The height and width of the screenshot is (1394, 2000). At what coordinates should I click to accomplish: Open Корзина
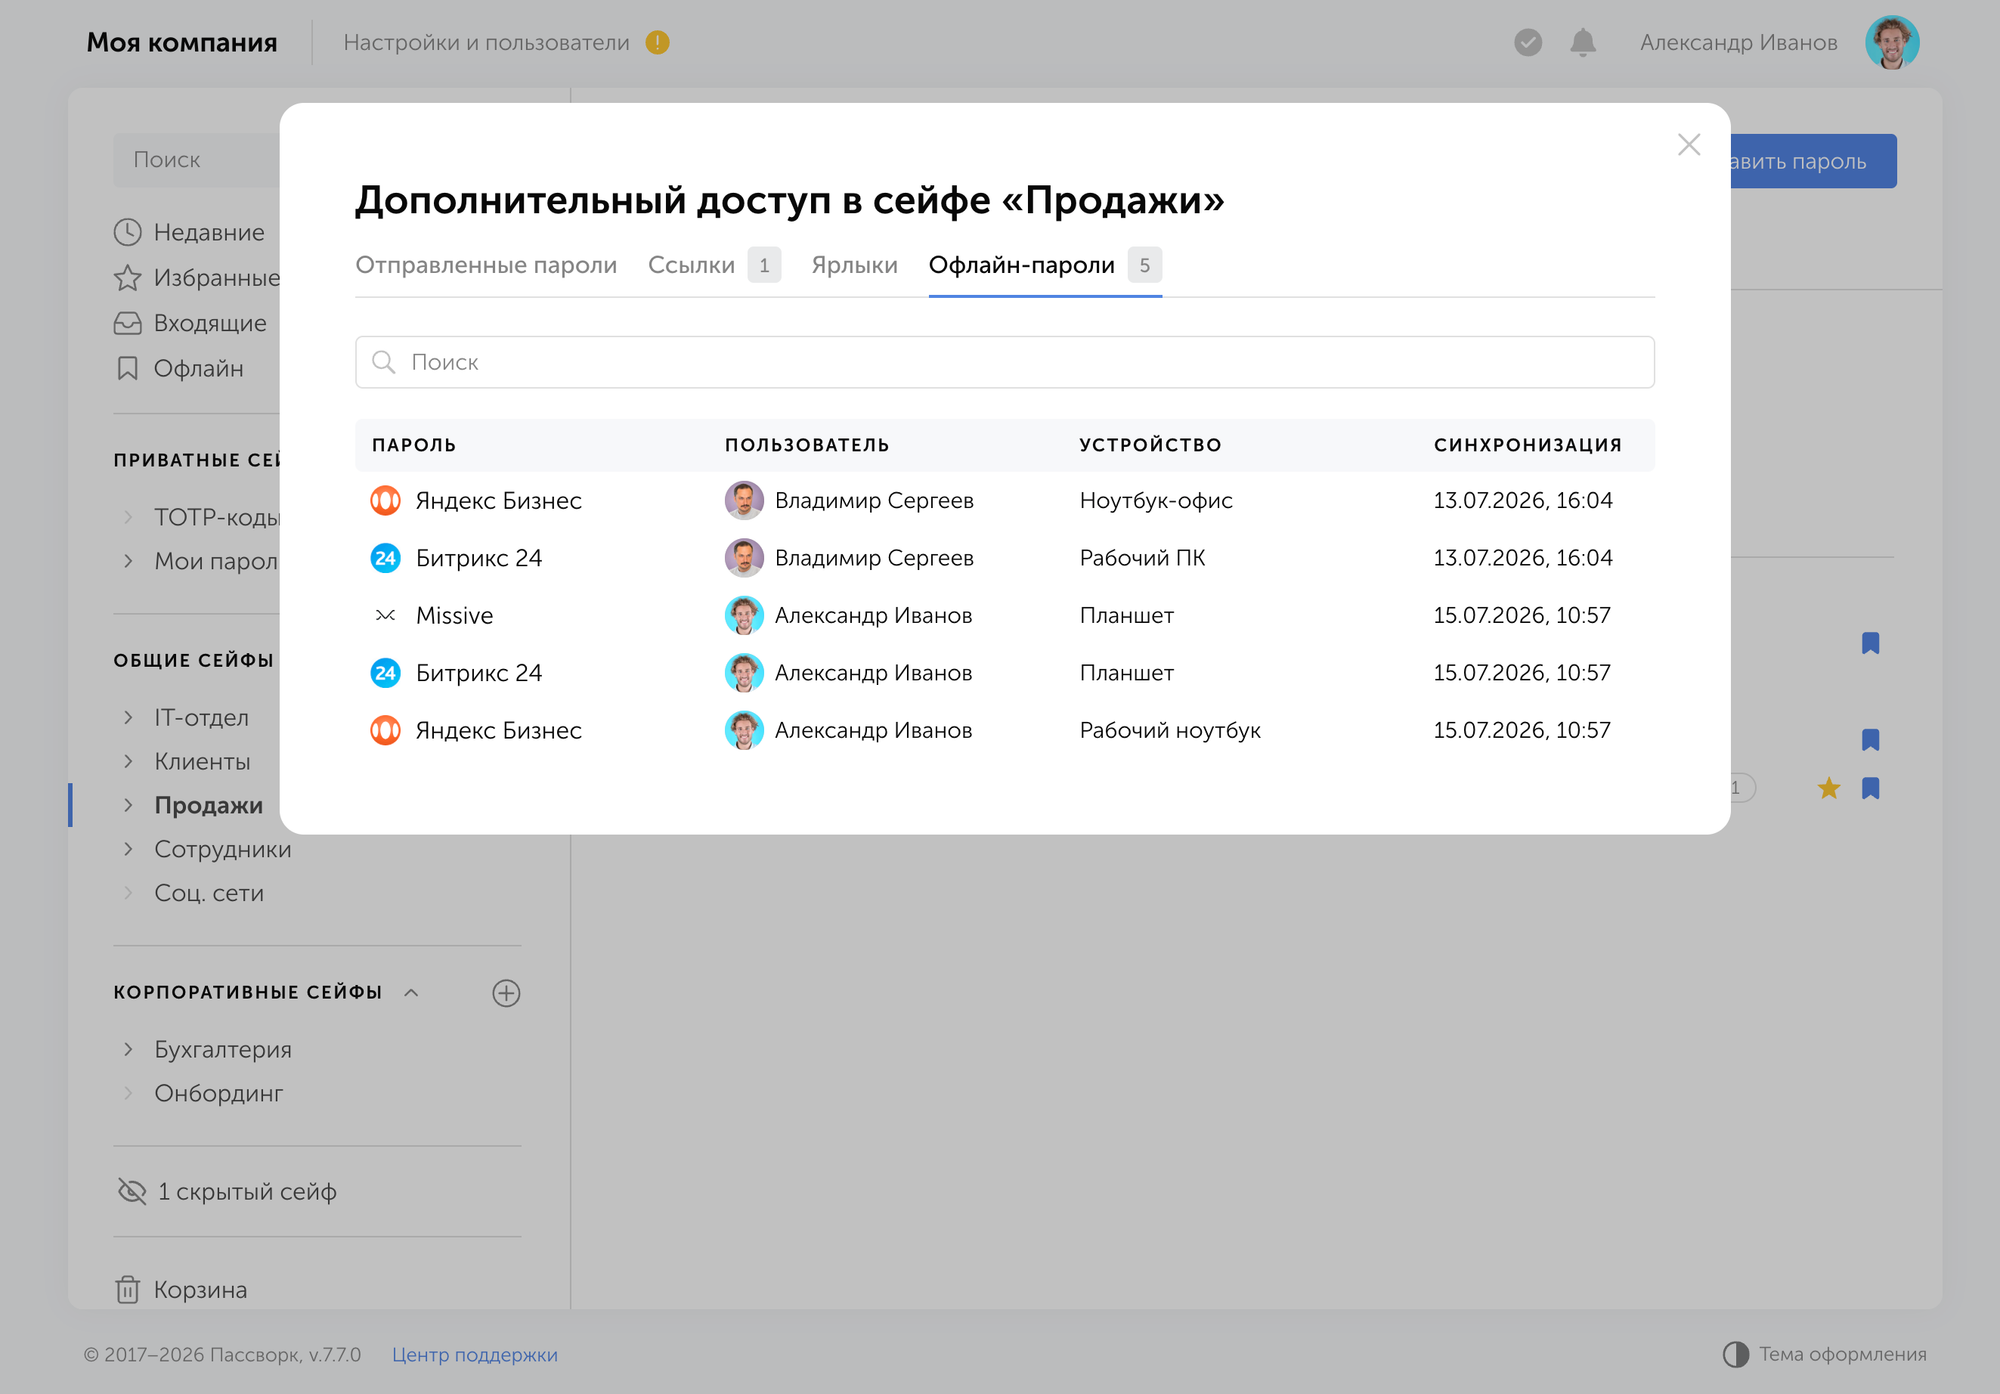point(181,1290)
